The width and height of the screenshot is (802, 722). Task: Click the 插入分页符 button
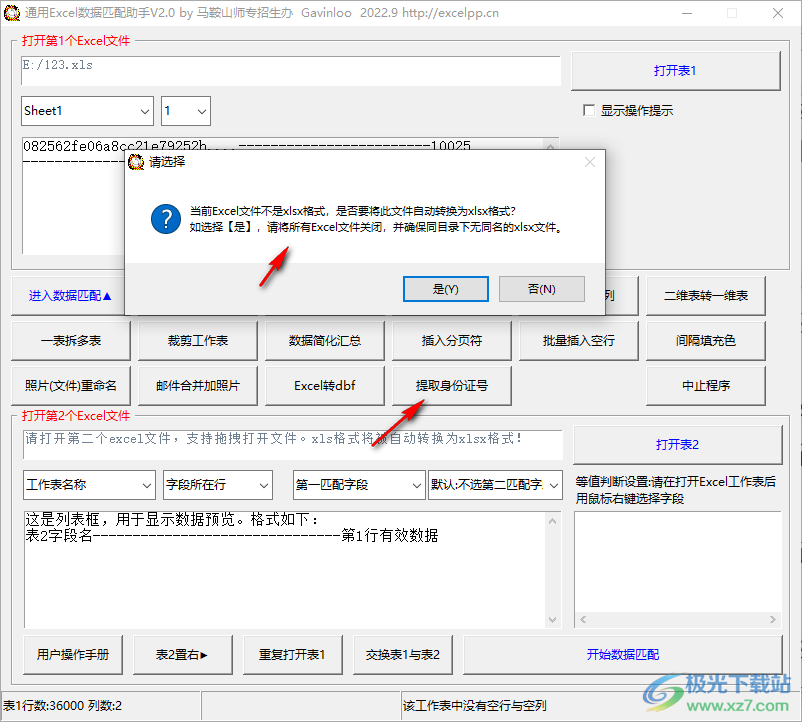[x=452, y=341]
